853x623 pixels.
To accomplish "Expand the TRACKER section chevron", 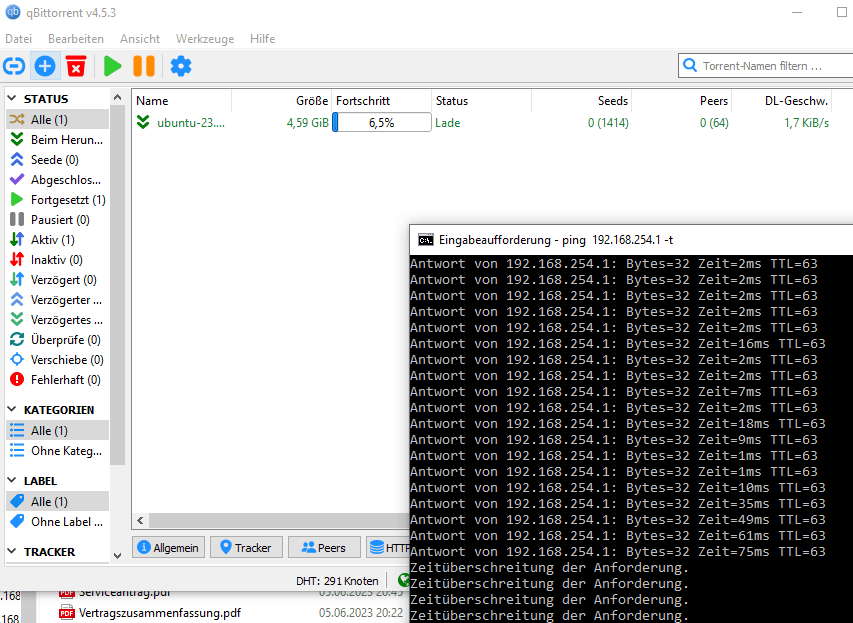I will (13, 552).
